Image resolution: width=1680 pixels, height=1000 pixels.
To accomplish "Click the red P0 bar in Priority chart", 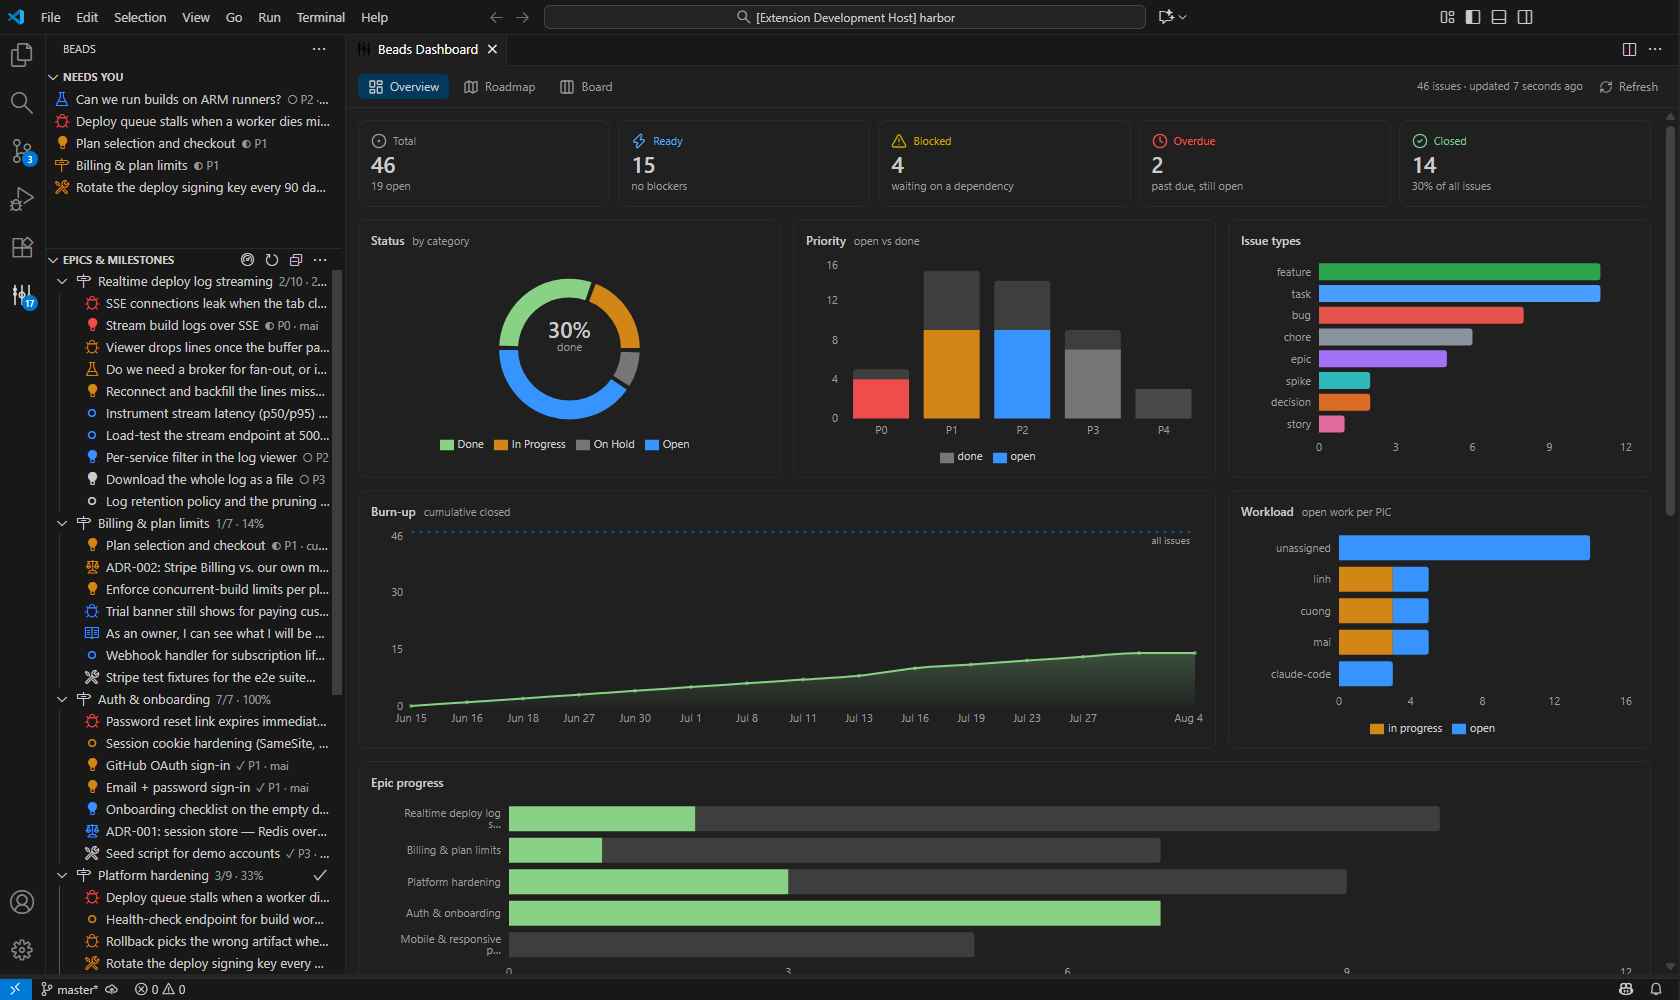I will (881, 398).
